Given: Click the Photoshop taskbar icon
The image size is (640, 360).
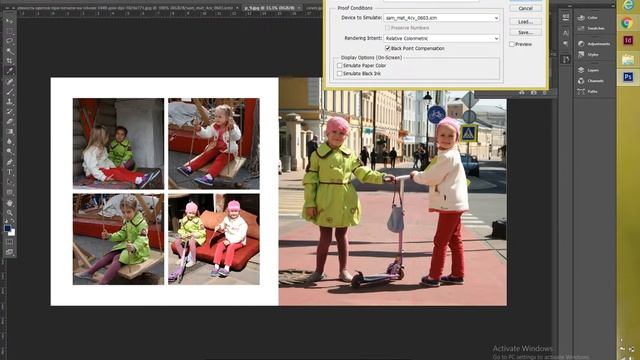Looking at the screenshot, I should (628, 77).
